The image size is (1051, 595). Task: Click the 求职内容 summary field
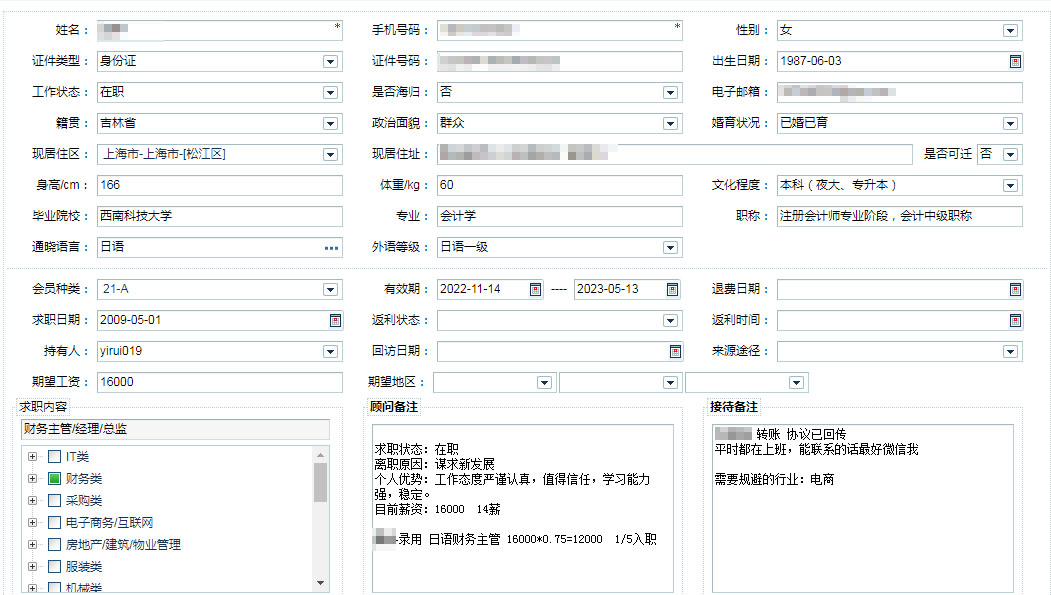(x=176, y=429)
